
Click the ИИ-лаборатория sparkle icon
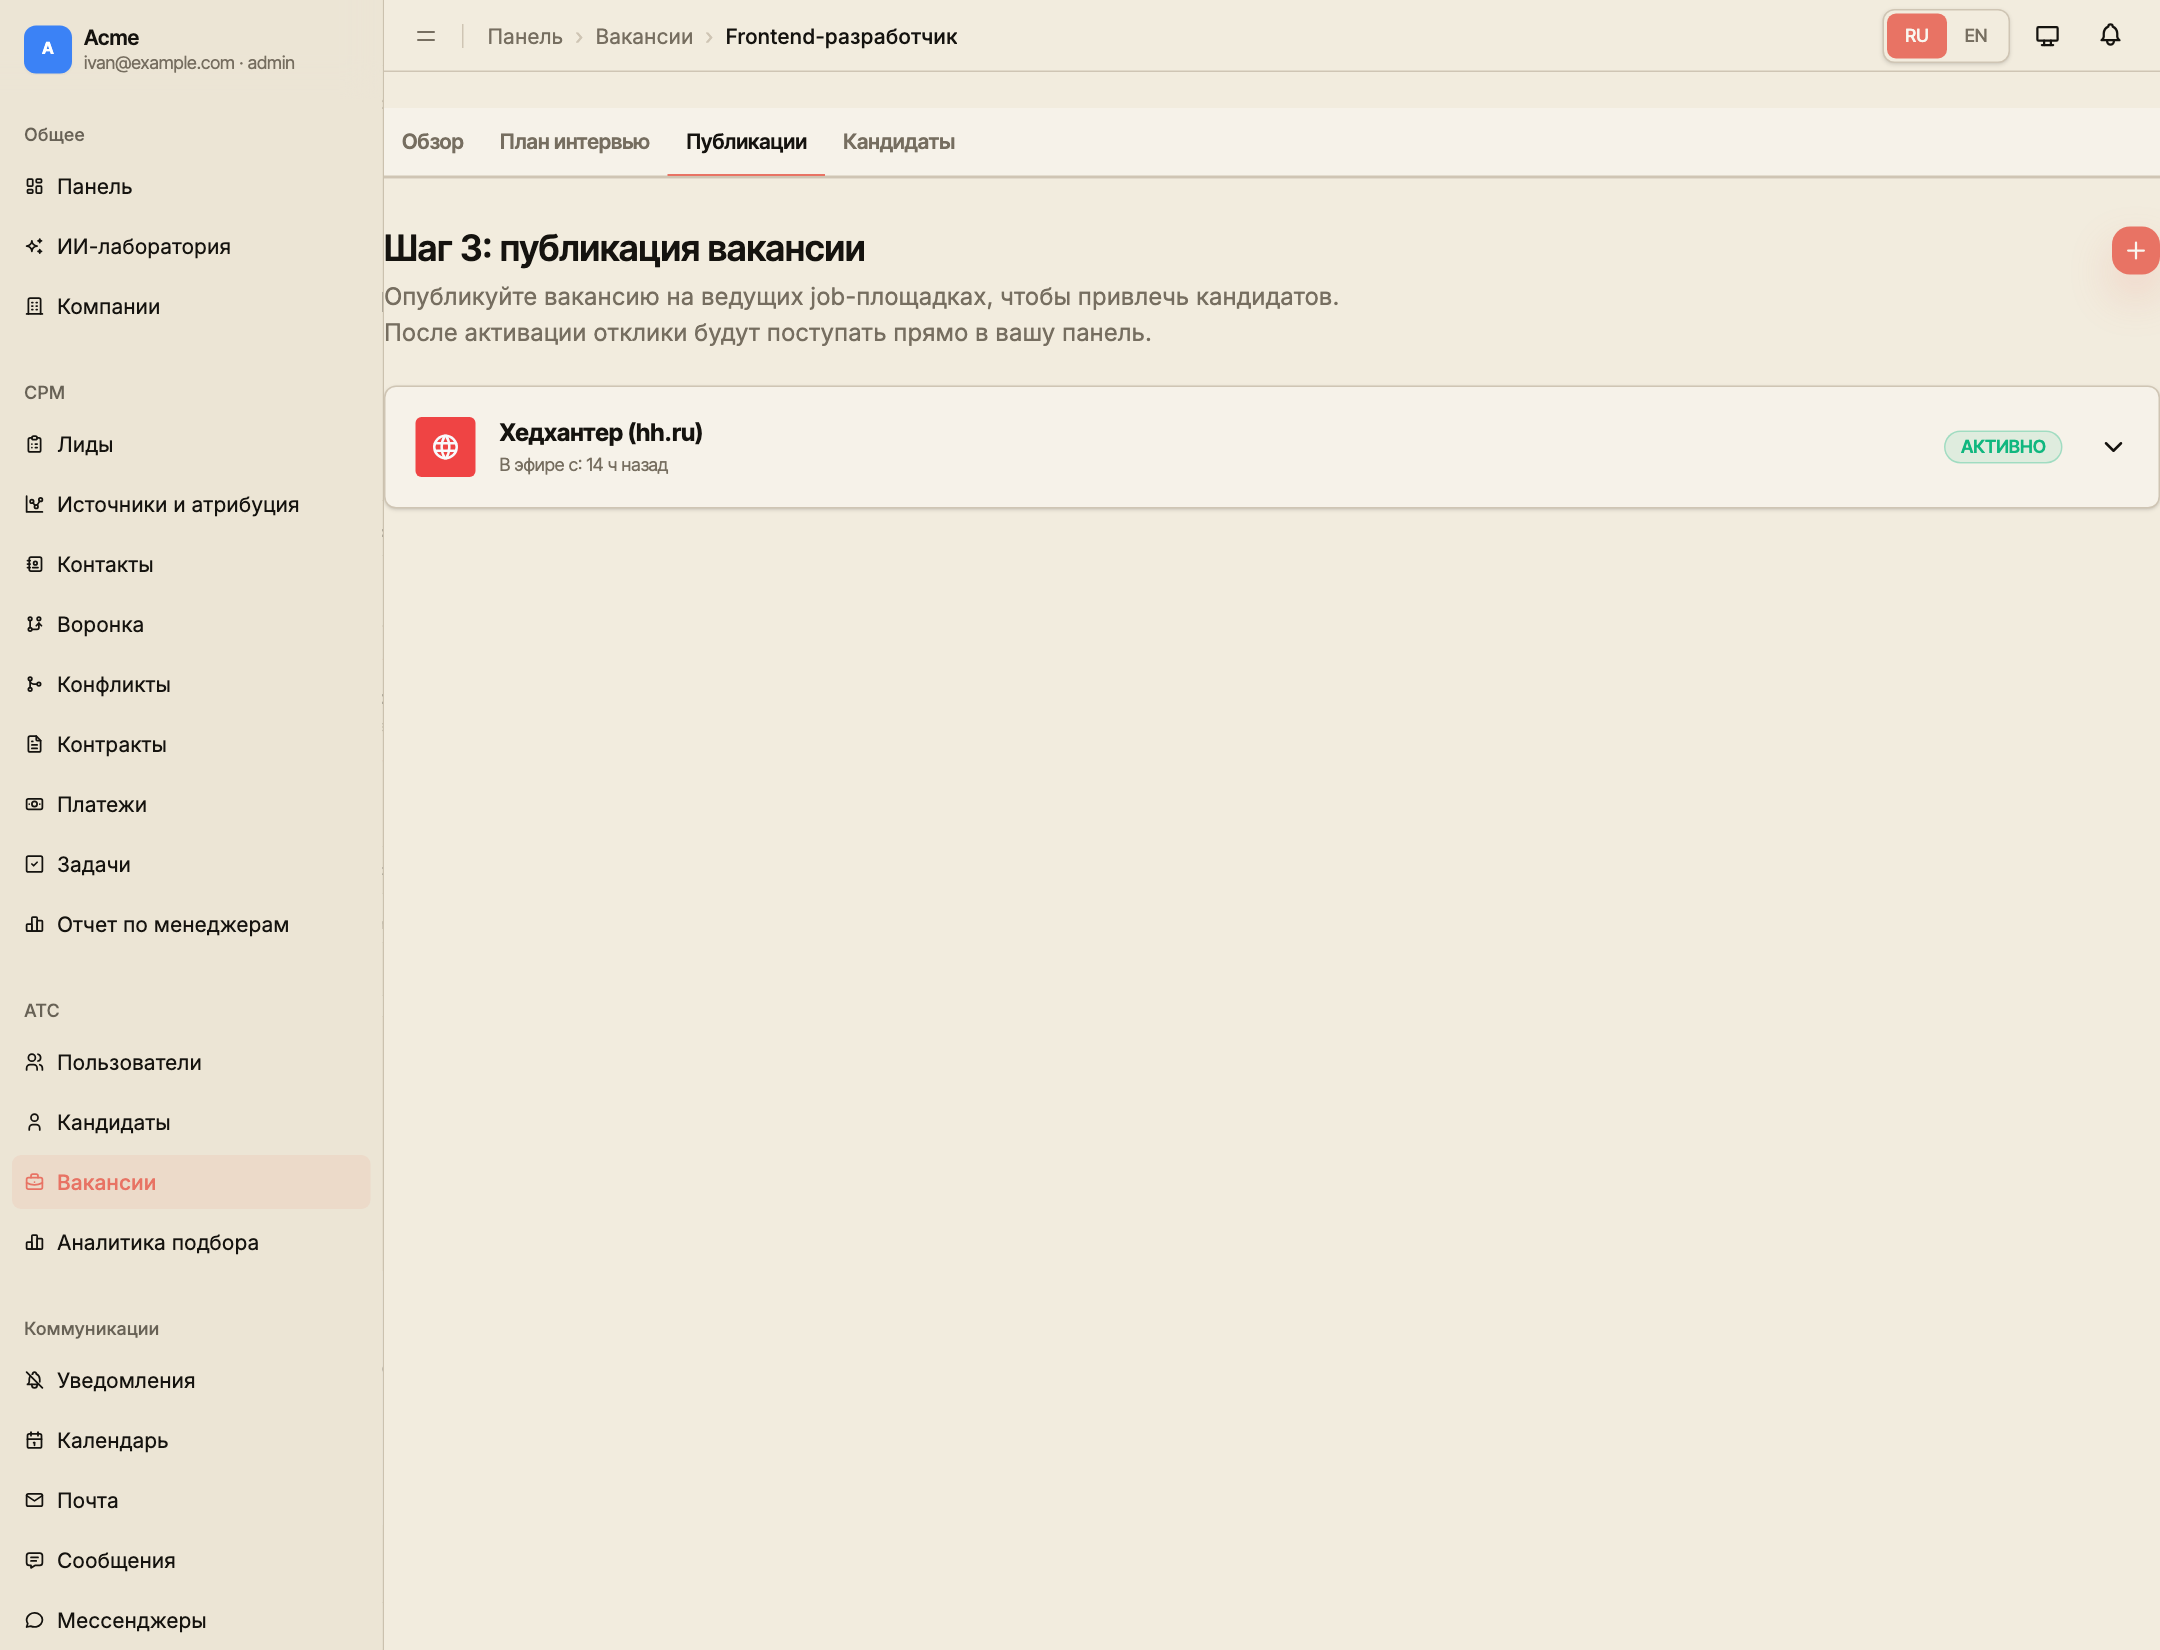click(x=35, y=247)
